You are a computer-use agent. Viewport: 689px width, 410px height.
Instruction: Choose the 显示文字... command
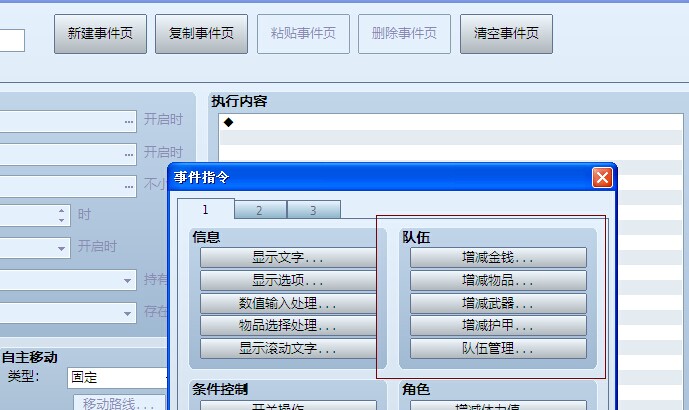click(288, 258)
